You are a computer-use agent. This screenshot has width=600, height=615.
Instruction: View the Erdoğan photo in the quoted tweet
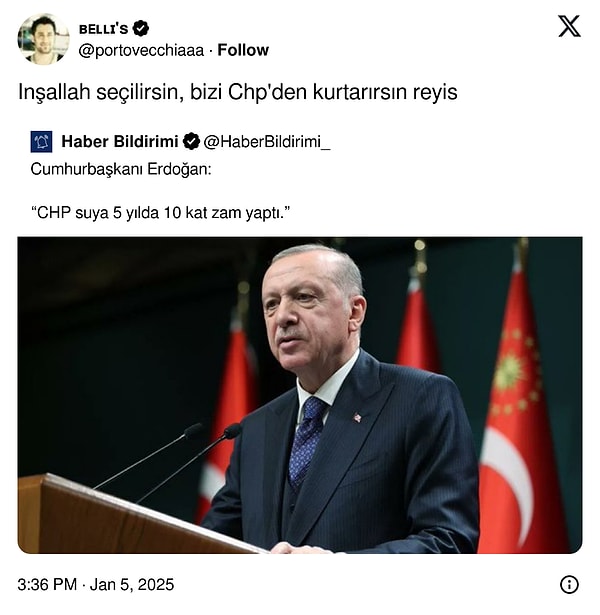(300, 395)
